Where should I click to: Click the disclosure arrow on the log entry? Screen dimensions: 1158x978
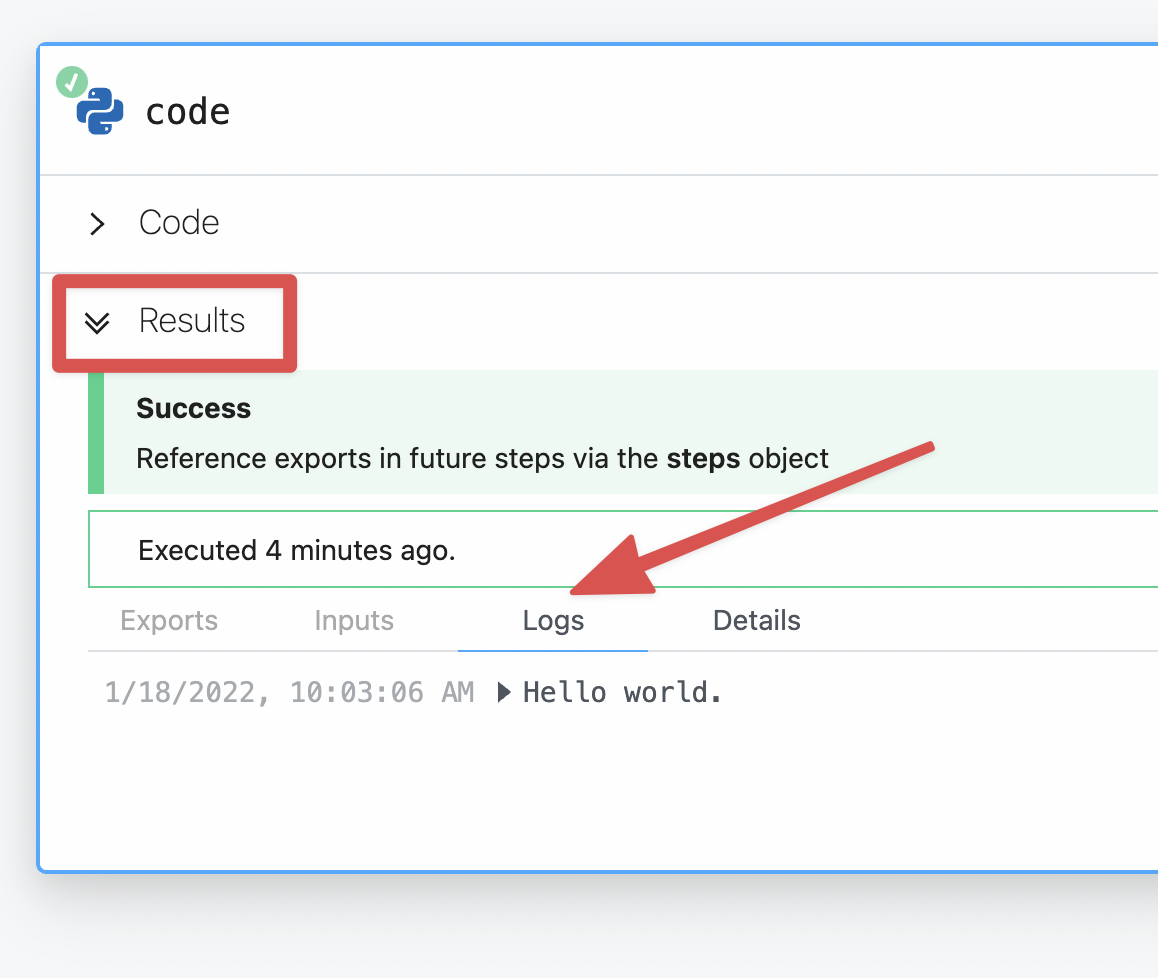tap(505, 691)
